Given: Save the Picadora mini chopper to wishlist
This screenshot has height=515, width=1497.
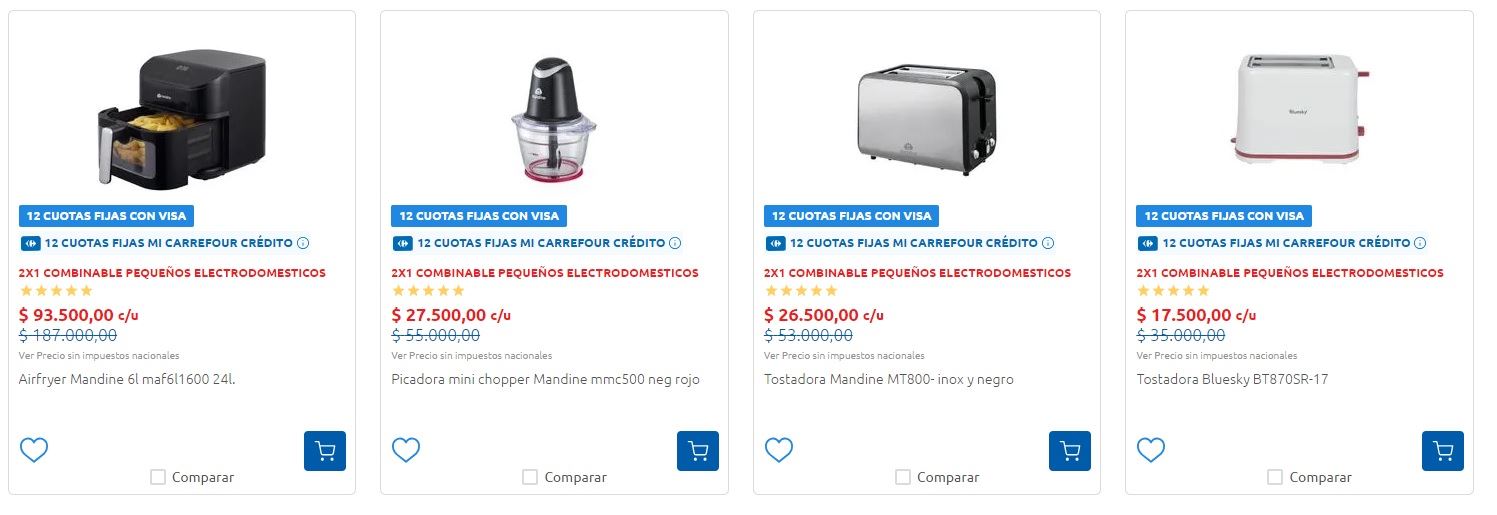Looking at the screenshot, I should click(x=406, y=450).
